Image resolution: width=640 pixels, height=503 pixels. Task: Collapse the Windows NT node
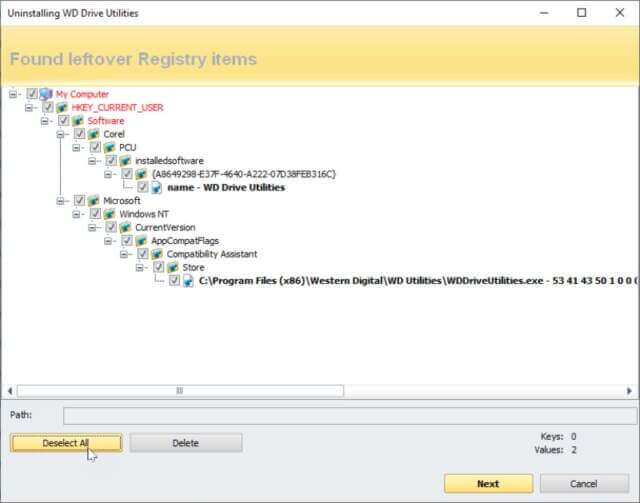76,214
